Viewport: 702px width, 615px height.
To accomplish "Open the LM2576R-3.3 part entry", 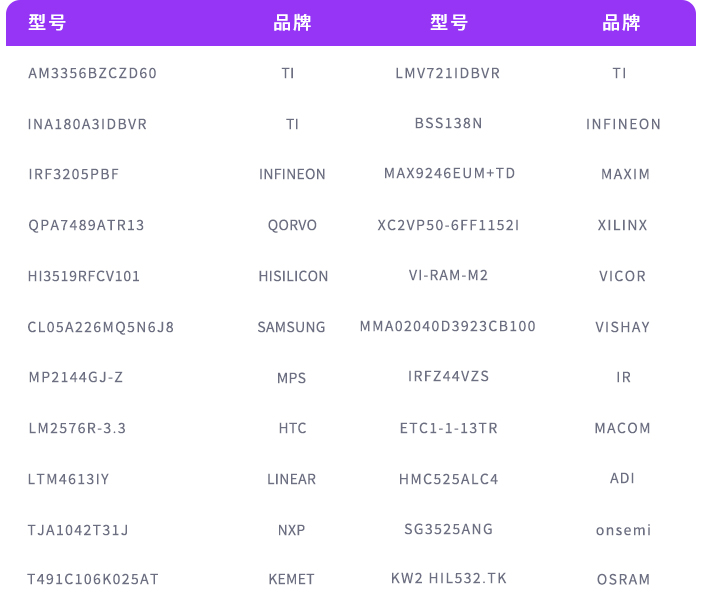I will pos(77,428).
